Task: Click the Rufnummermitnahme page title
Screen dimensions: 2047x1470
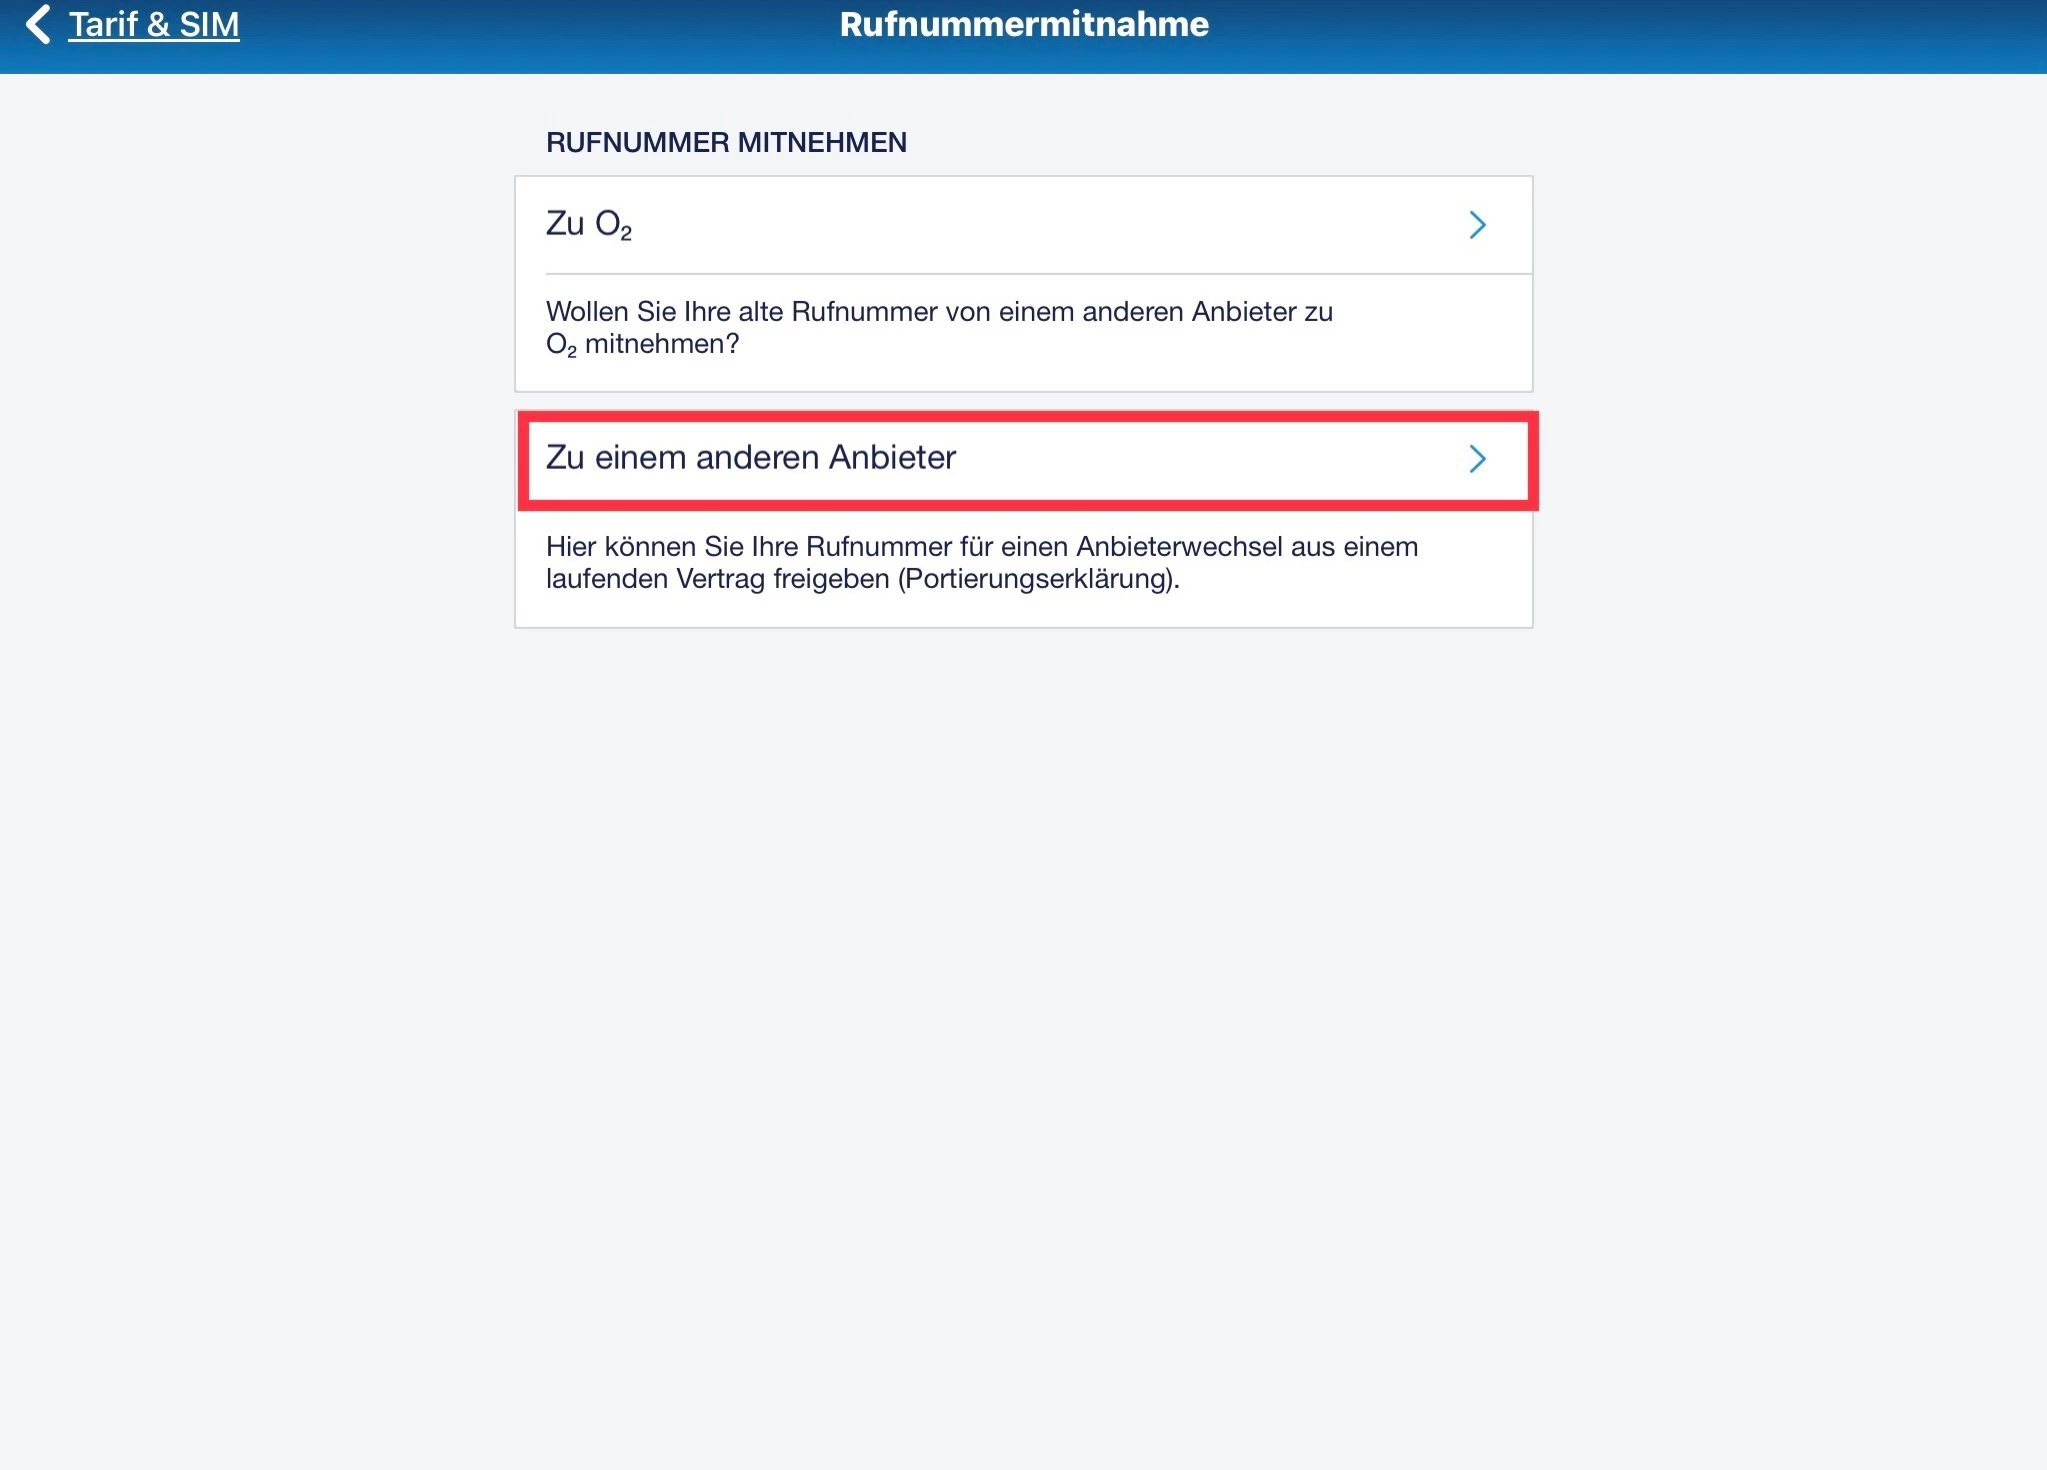Action: (x=1024, y=24)
